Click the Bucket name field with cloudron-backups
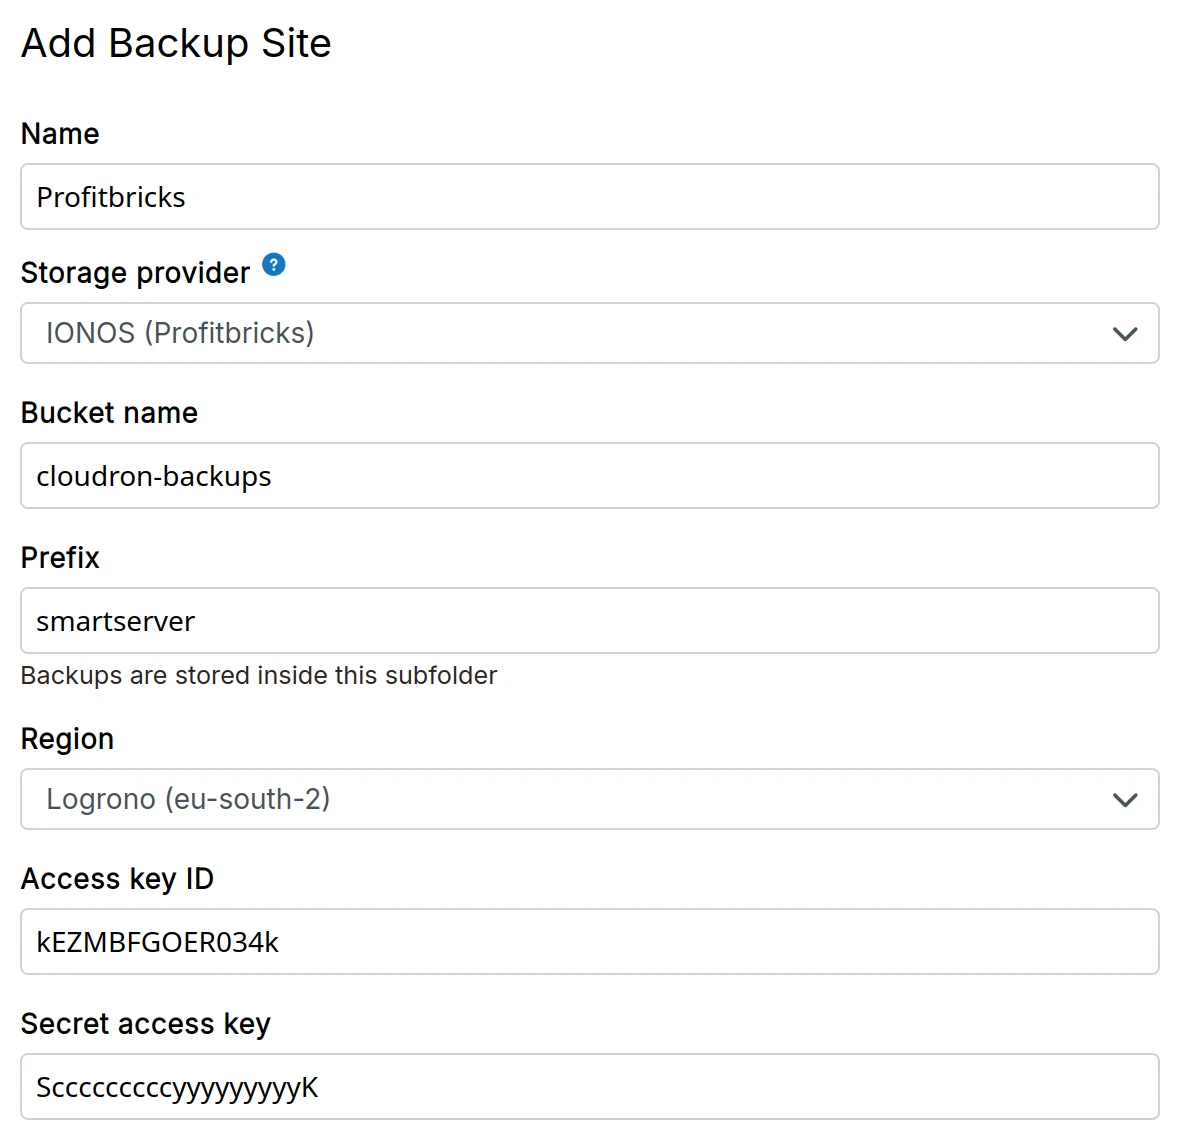Screen dimensions: 1180x1144 (x=590, y=476)
